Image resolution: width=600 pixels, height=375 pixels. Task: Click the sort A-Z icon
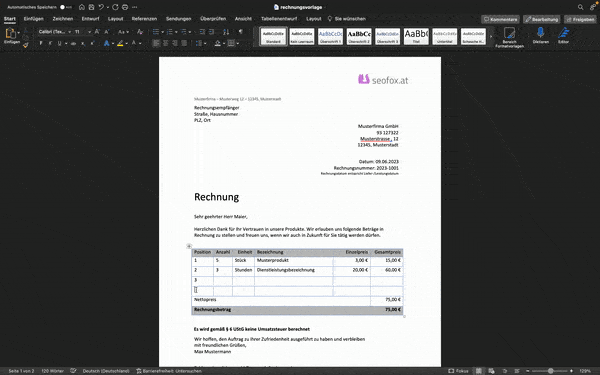pos(226,32)
